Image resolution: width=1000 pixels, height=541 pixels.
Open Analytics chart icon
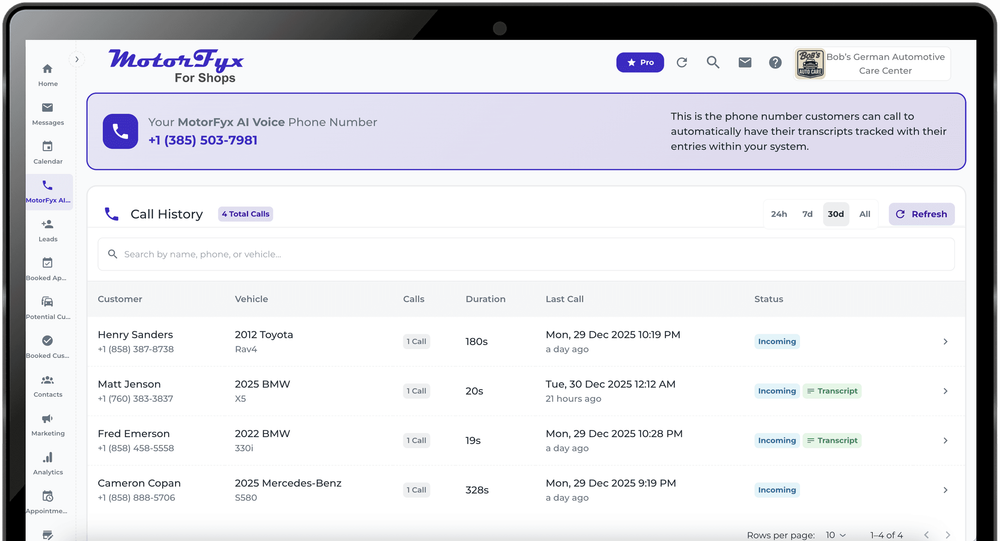[47, 459]
